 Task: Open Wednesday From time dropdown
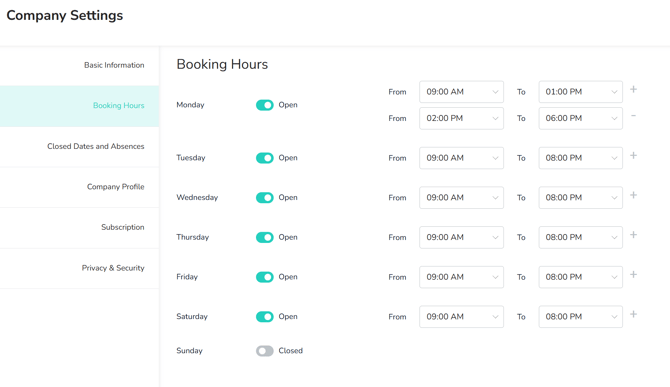click(461, 198)
